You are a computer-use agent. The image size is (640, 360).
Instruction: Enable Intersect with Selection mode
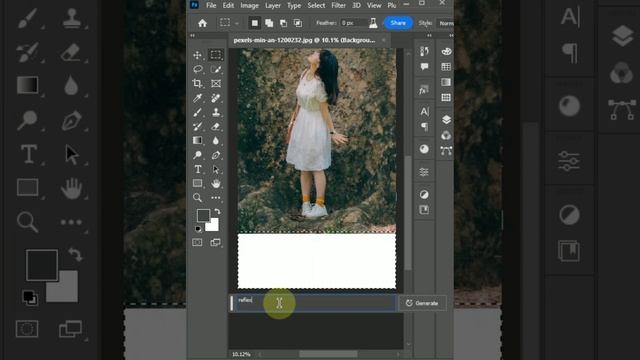point(298,23)
